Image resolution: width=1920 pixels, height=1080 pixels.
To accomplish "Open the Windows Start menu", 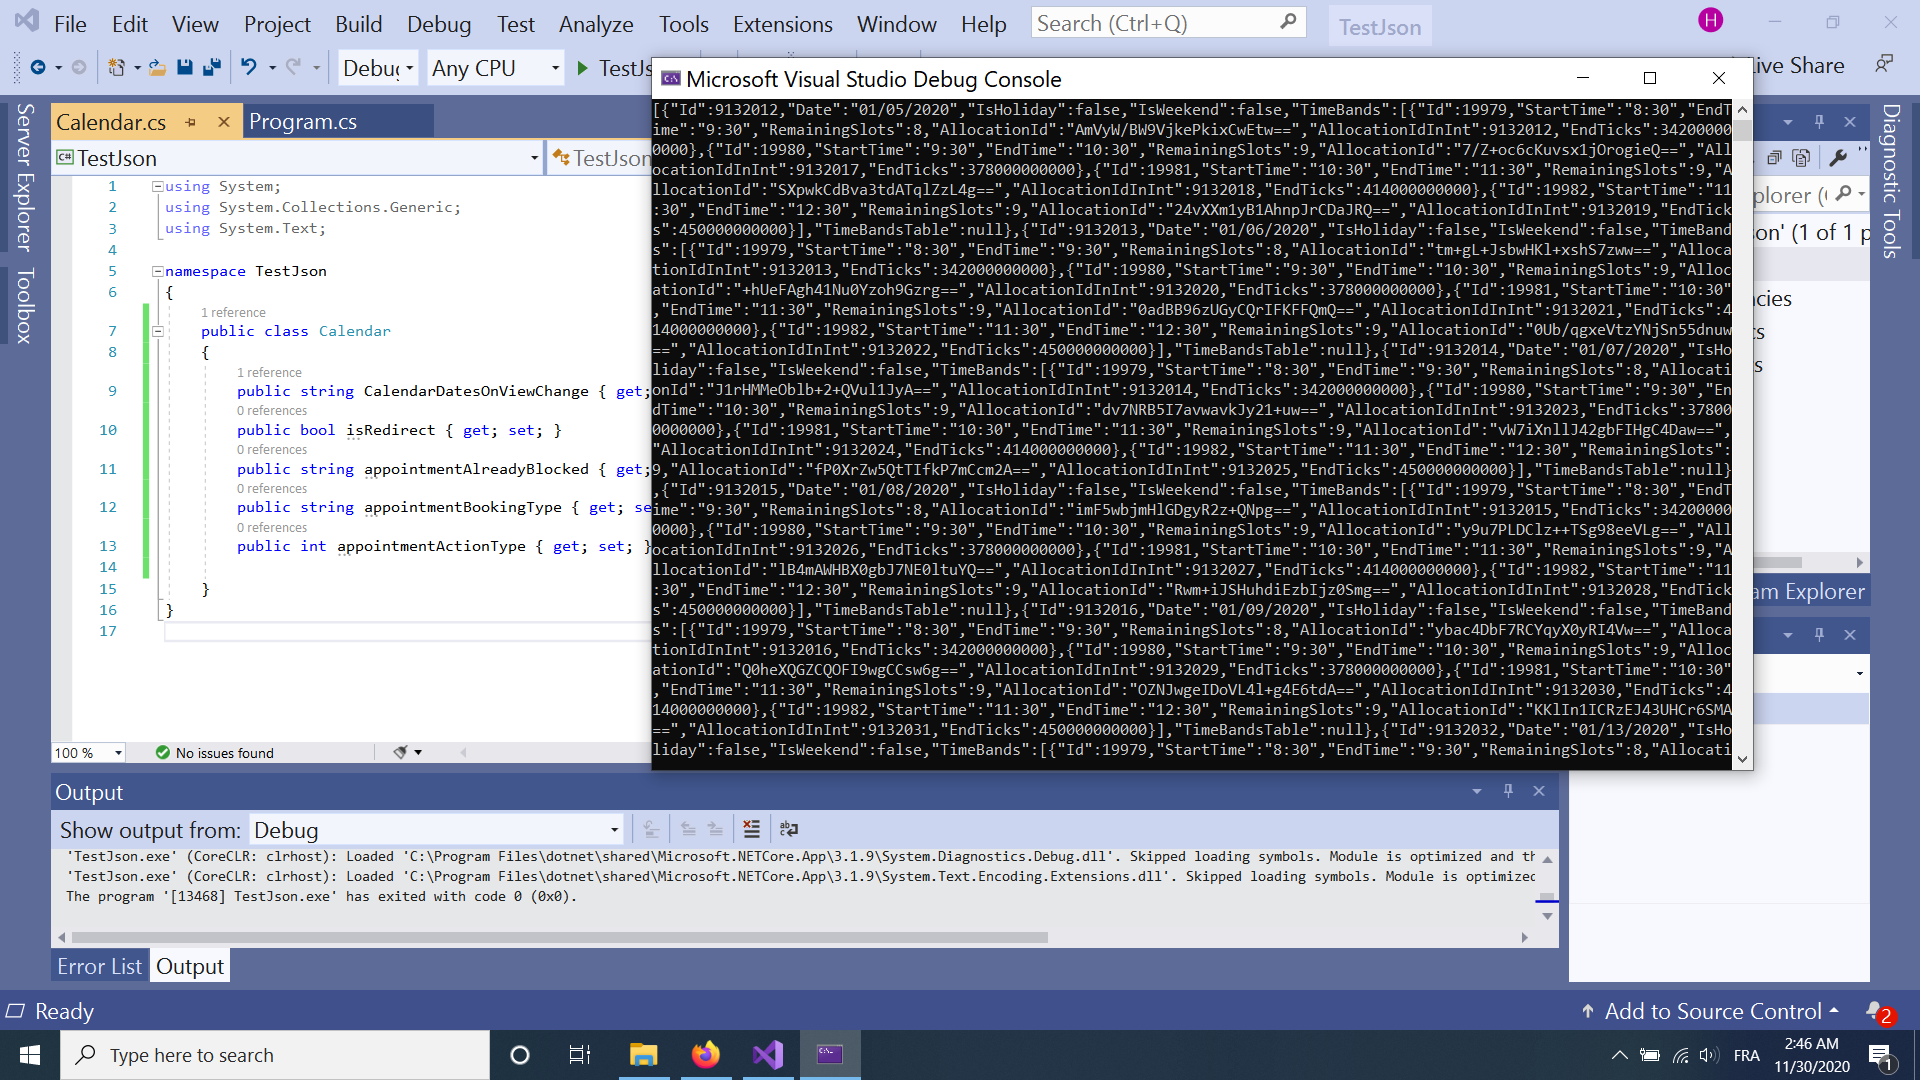I will coord(30,1055).
